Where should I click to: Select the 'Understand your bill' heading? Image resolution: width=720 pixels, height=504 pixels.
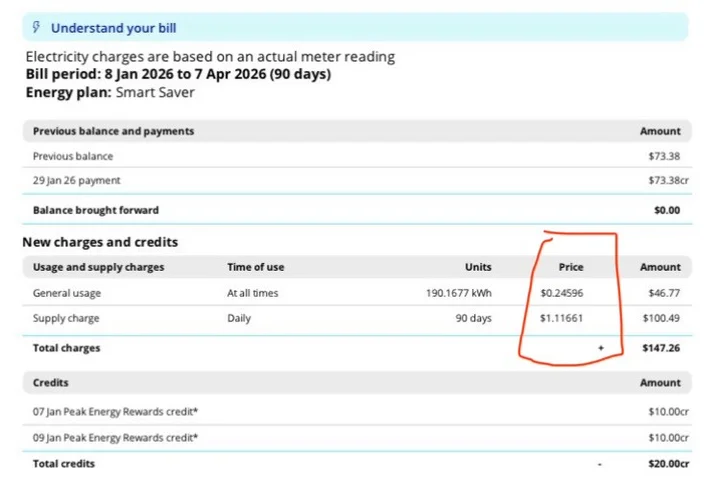click(113, 28)
